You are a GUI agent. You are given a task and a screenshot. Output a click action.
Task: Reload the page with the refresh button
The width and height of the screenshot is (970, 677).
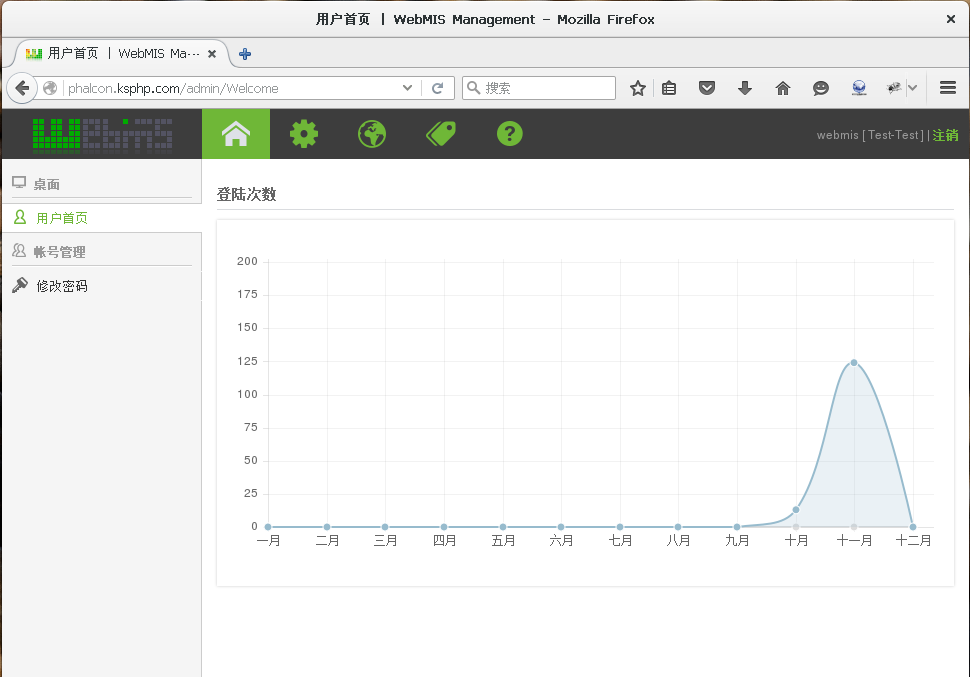click(437, 88)
